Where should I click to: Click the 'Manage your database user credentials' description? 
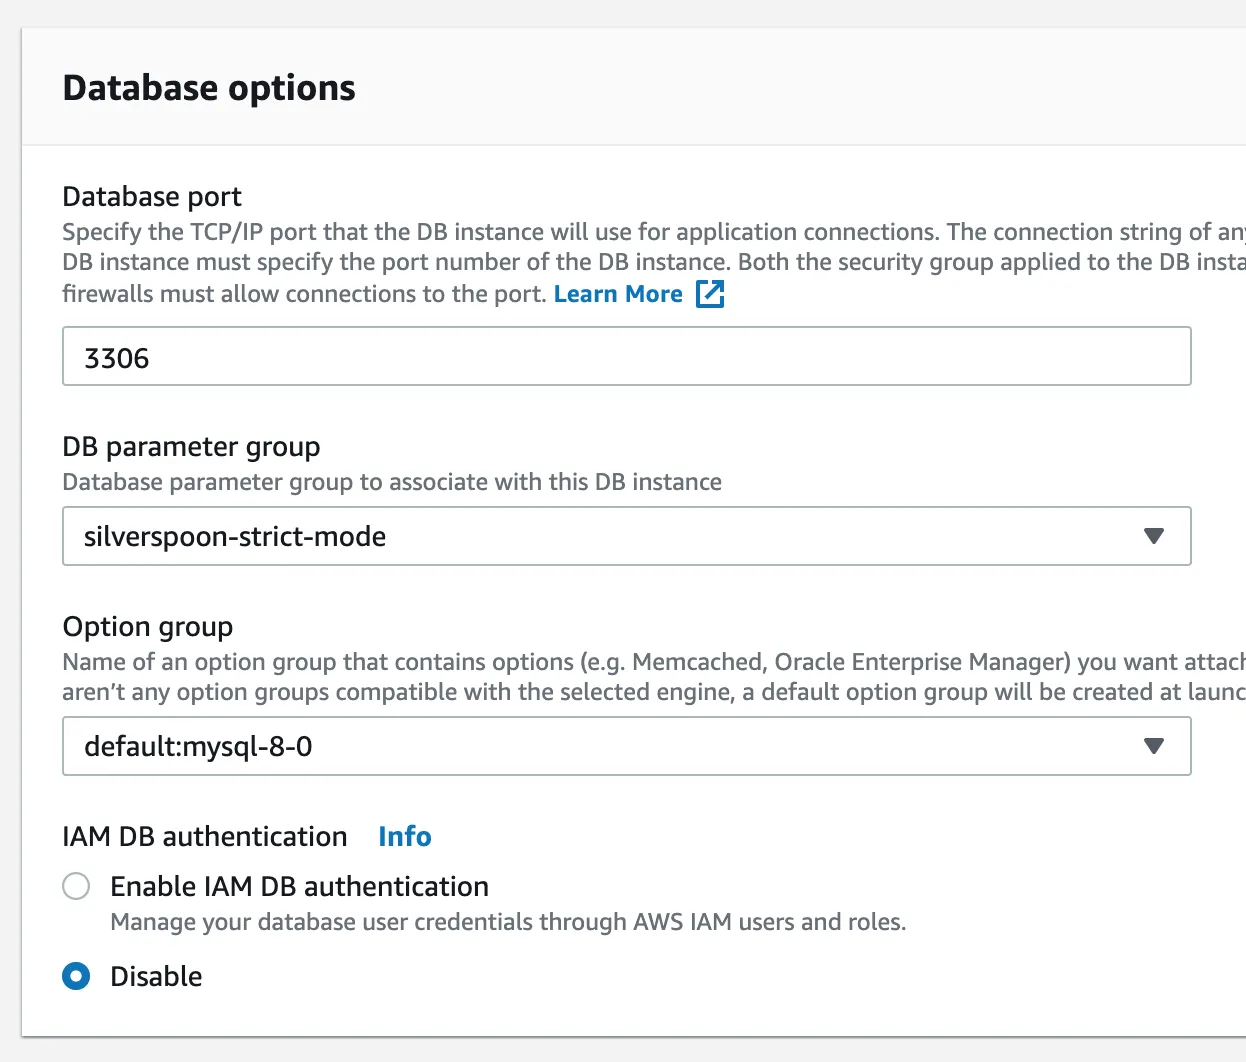(508, 922)
